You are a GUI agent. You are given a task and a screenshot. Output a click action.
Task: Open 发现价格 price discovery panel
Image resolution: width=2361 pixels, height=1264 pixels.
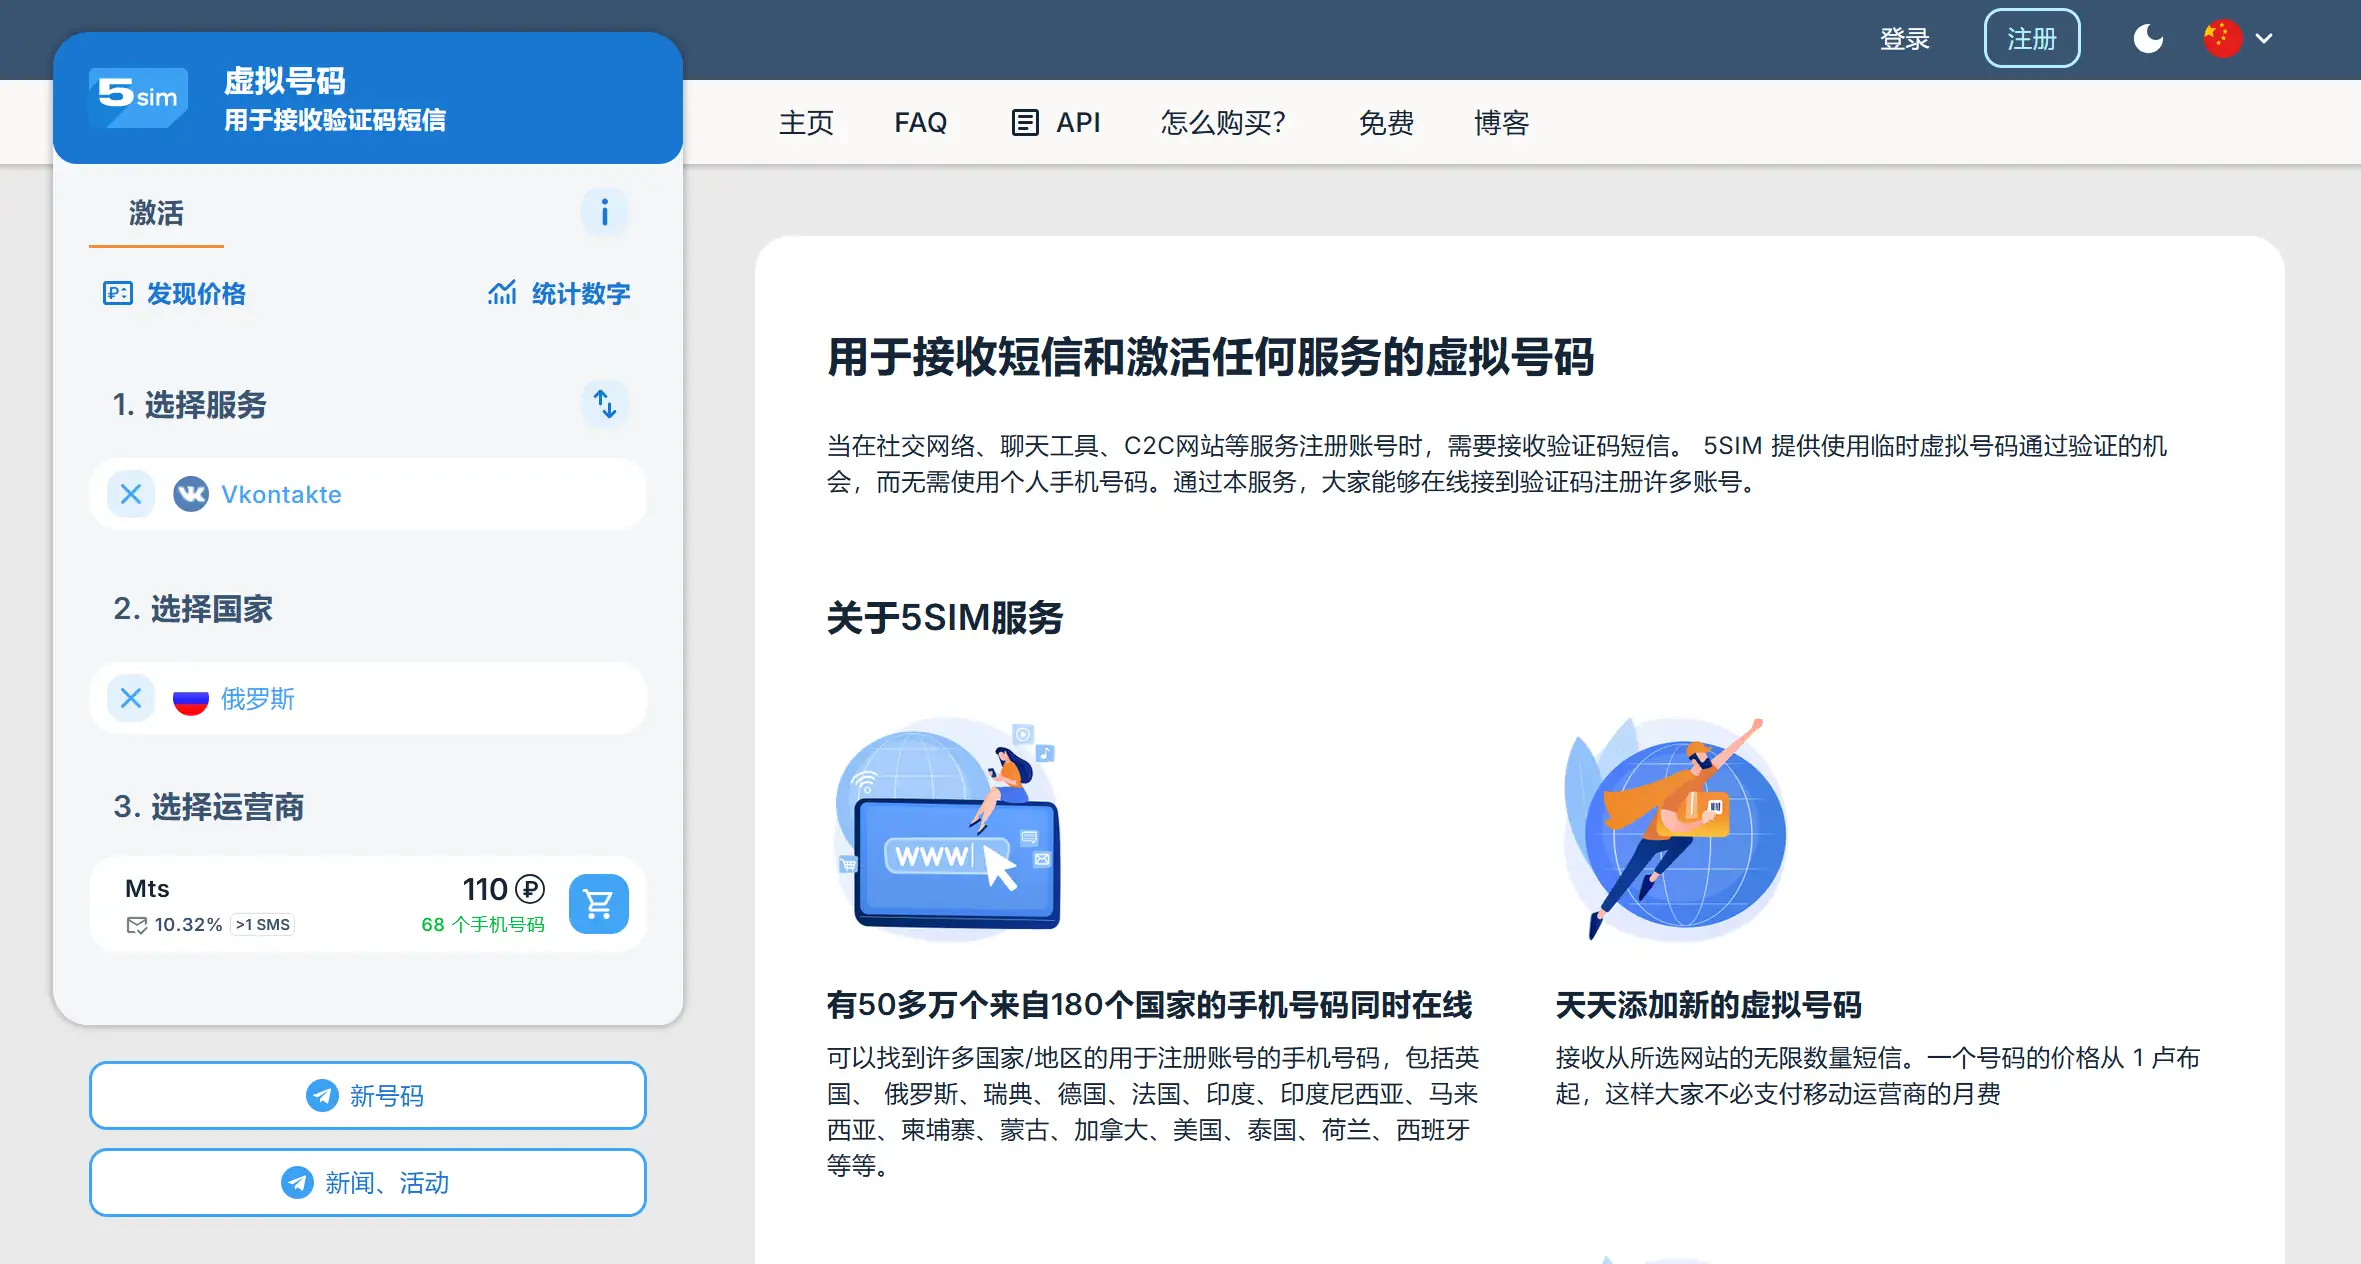[x=173, y=293]
